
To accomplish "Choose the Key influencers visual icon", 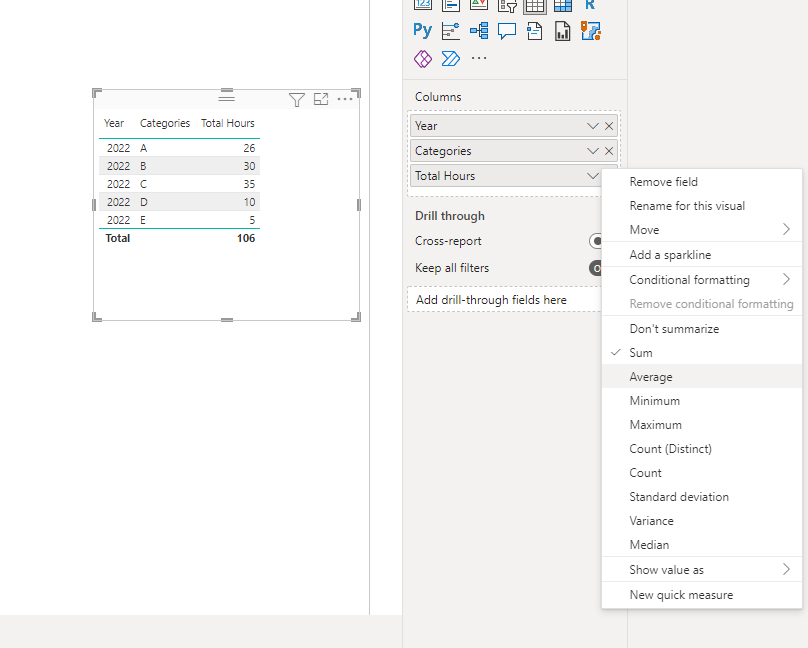I will (450, 31).
